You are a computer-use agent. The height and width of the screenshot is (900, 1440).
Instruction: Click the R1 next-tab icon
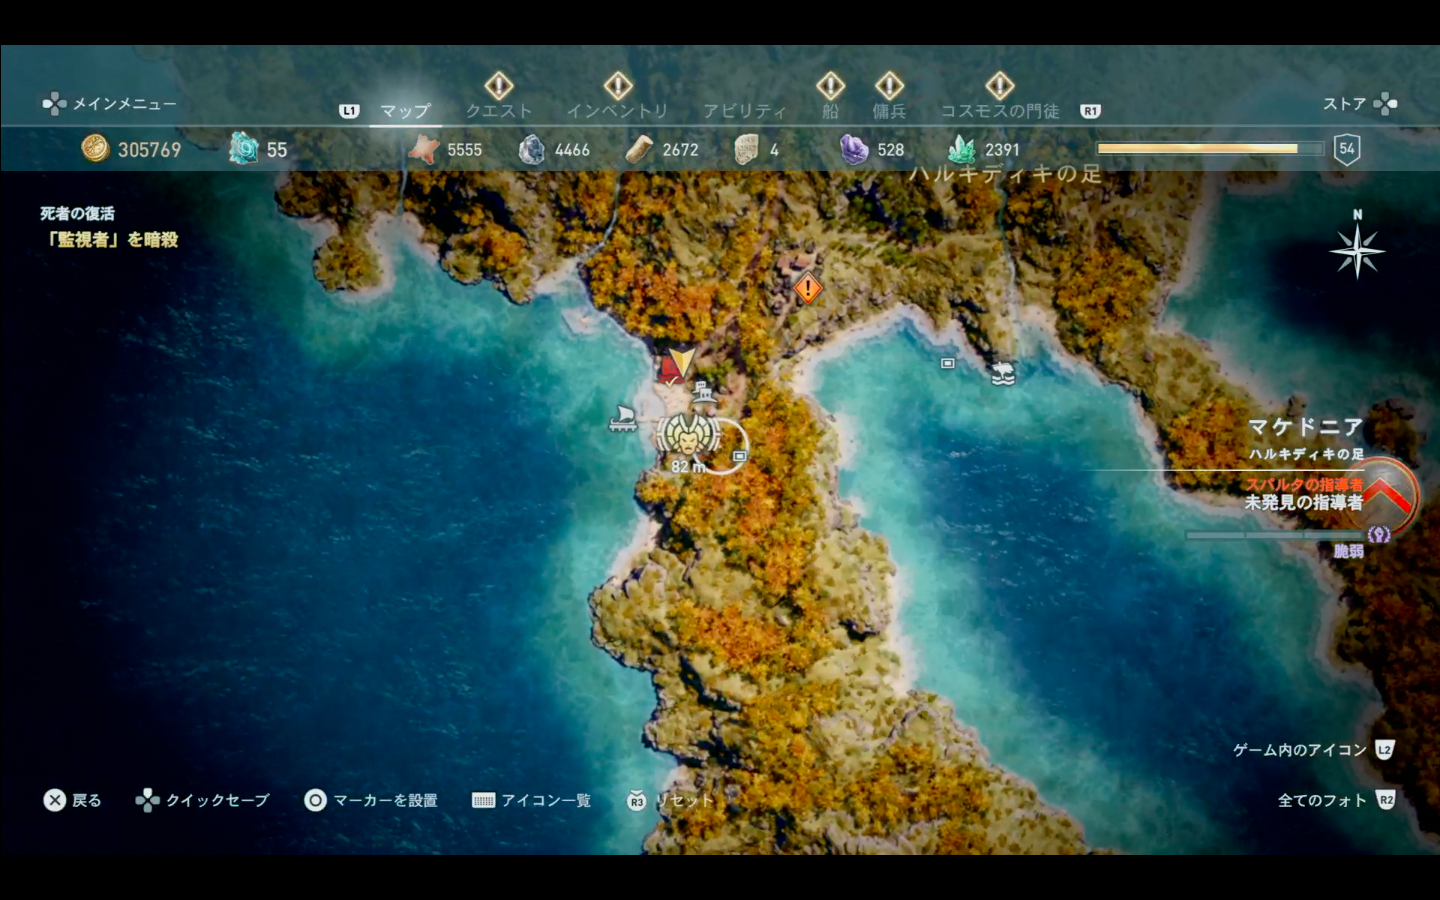click(1091, 111)
